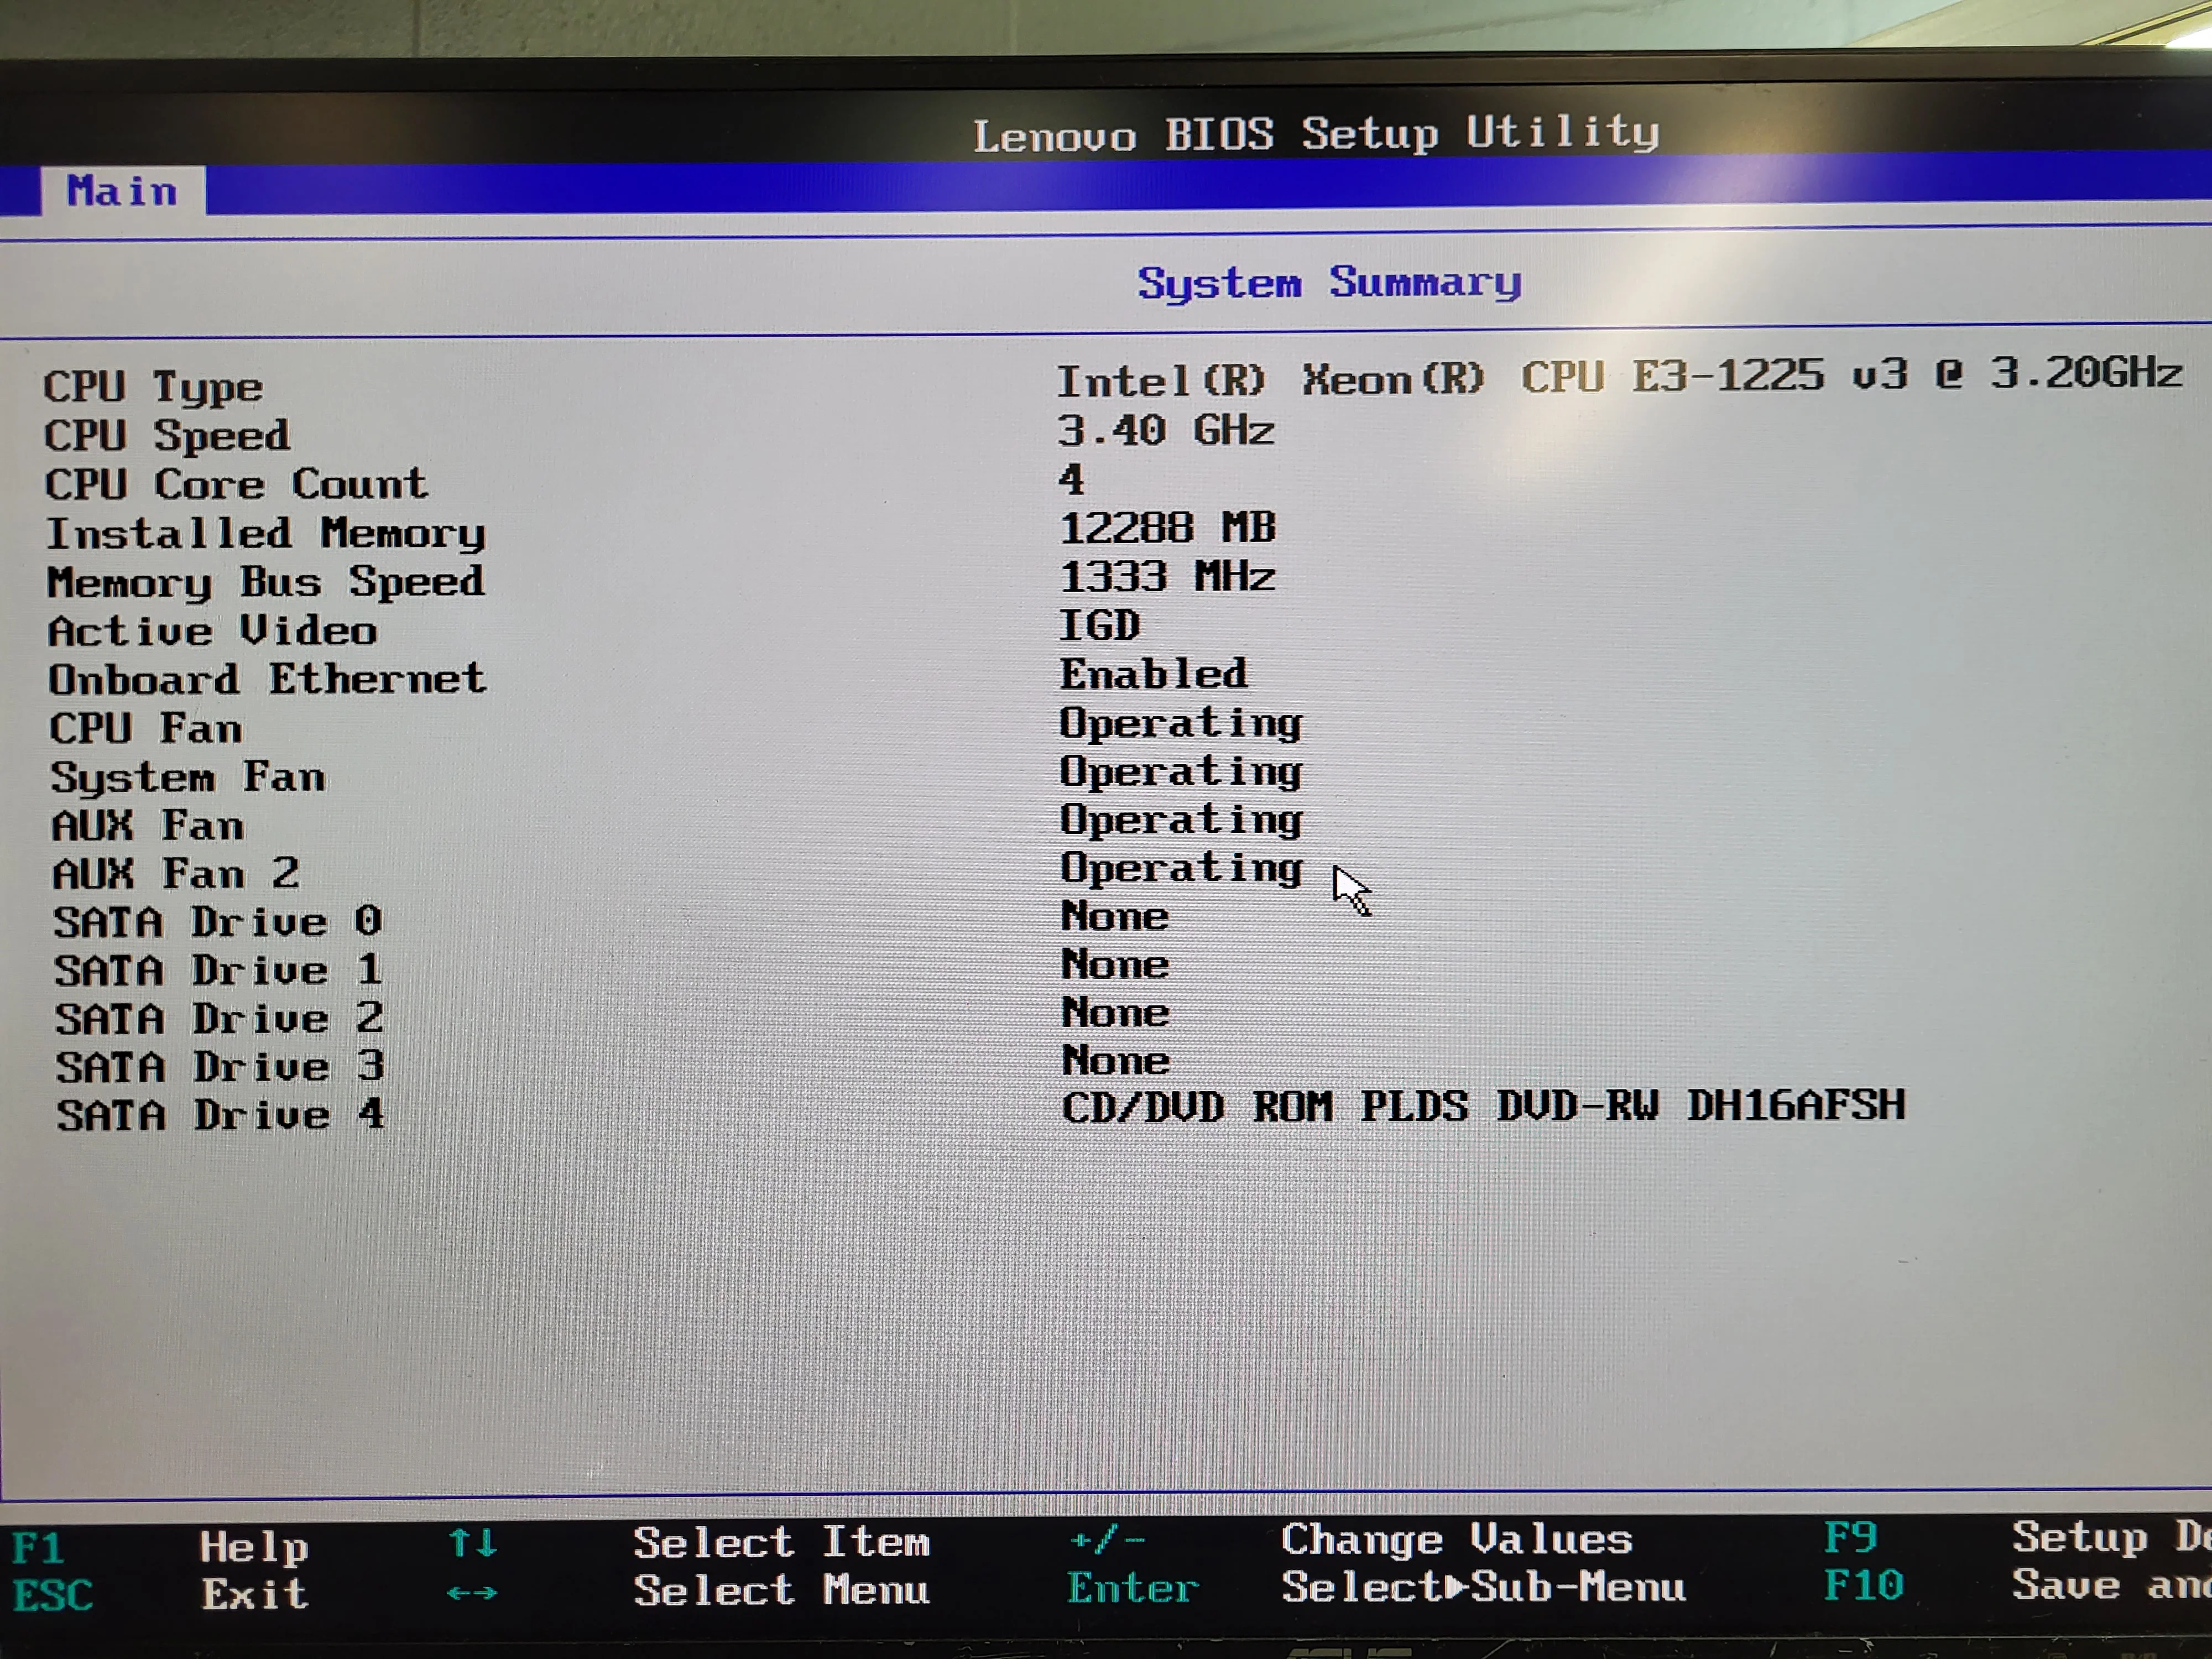Select the CPU Fan Operating status
Viewport: 2212px width, 1659px height.
pos(1181,723)
